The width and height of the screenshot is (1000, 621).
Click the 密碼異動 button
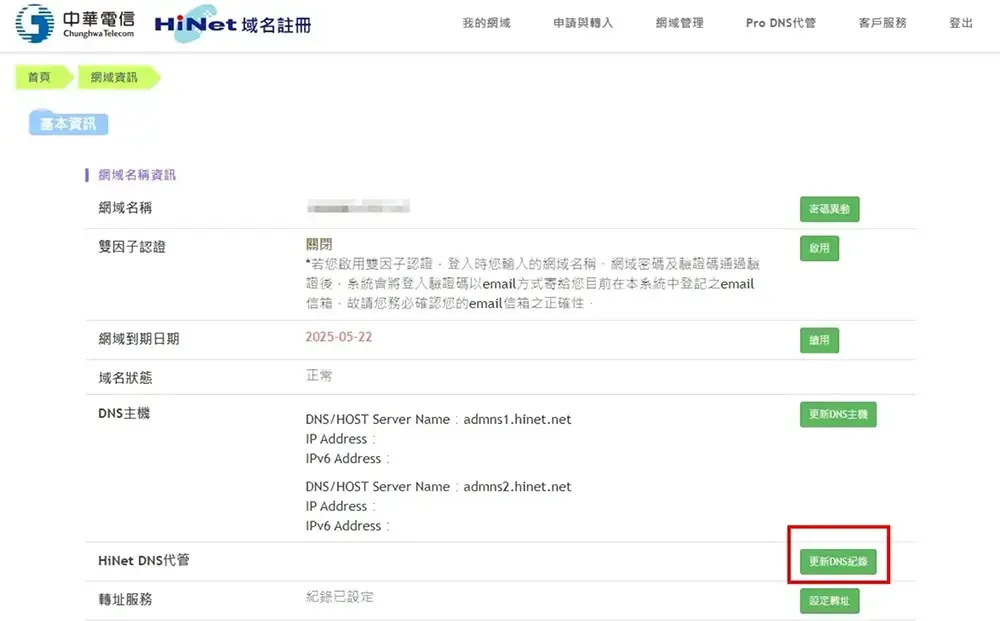pyautogui.click(x=830, y=209)
